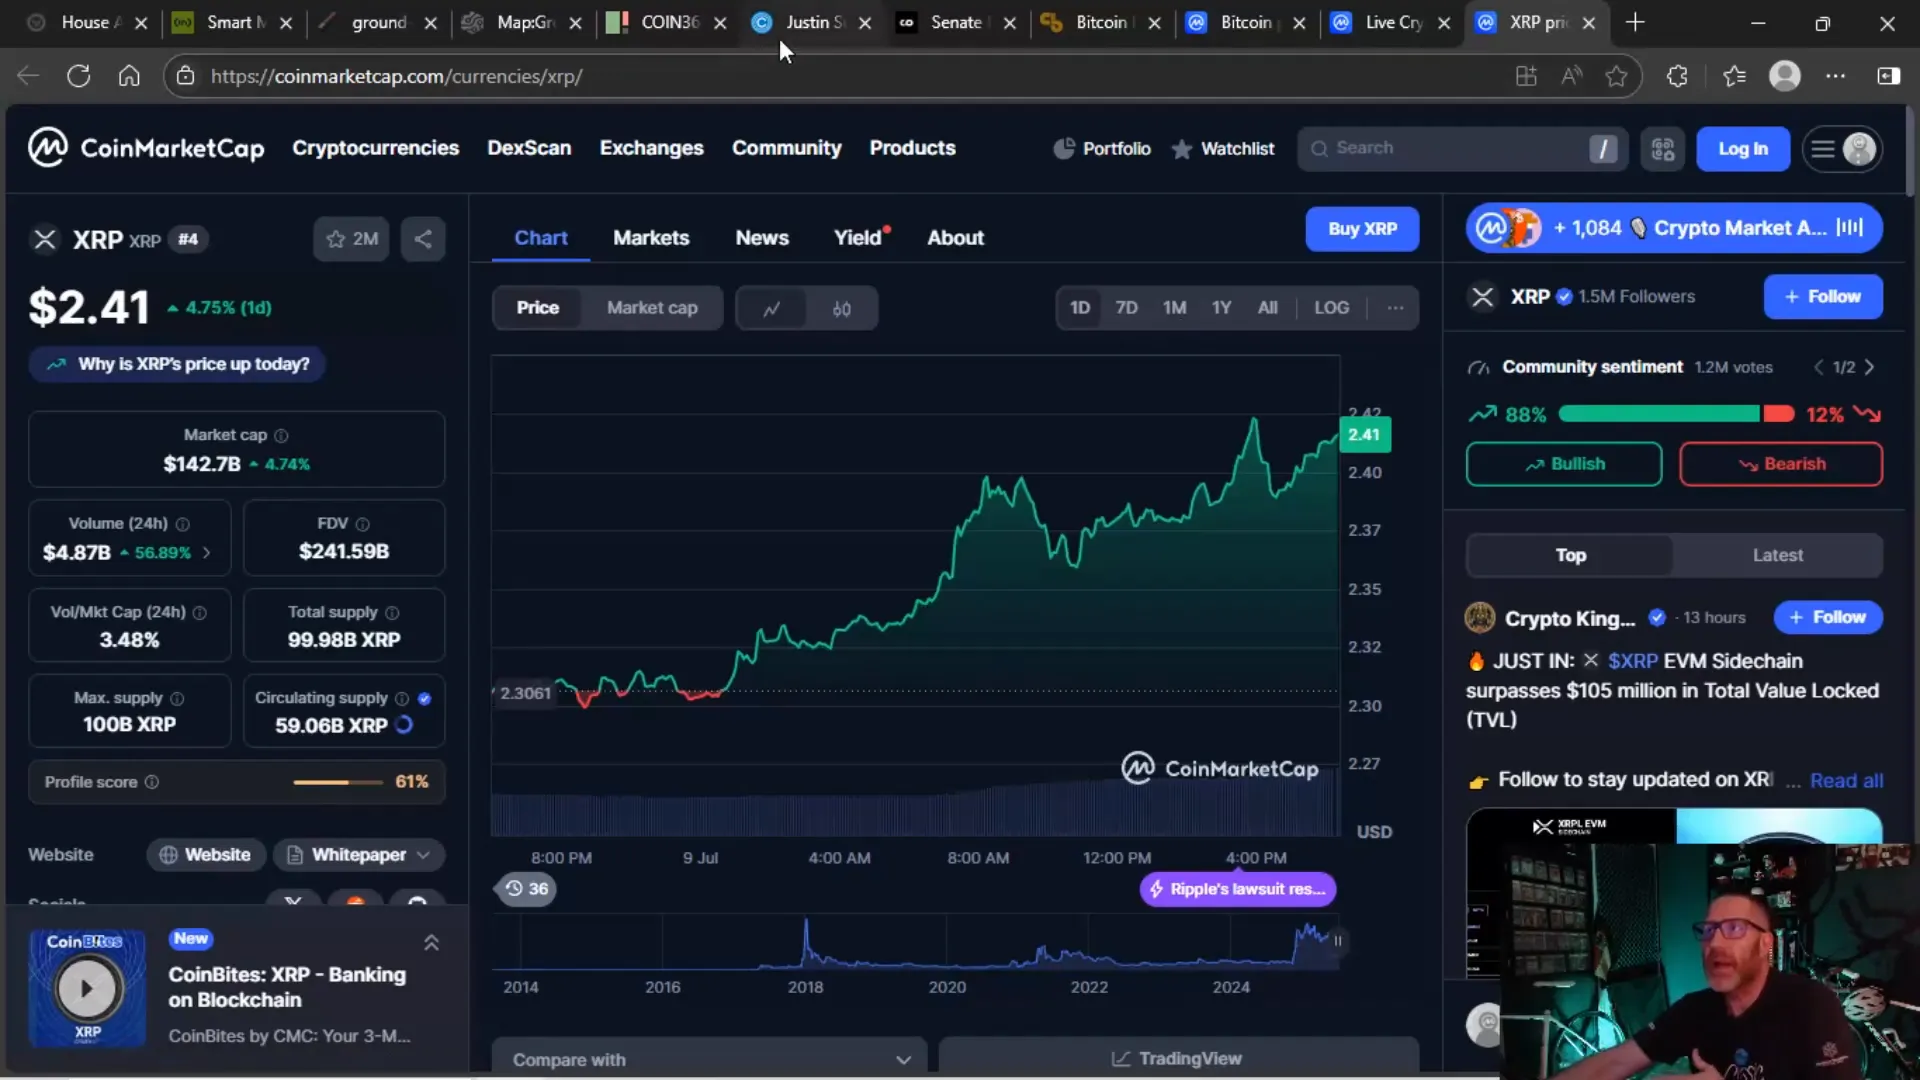The height and width of the screenshot is (1080, 1920).
Task: Open browser extensions puzzle icon
Action: pyautogui.click(x=1677, y=76)
